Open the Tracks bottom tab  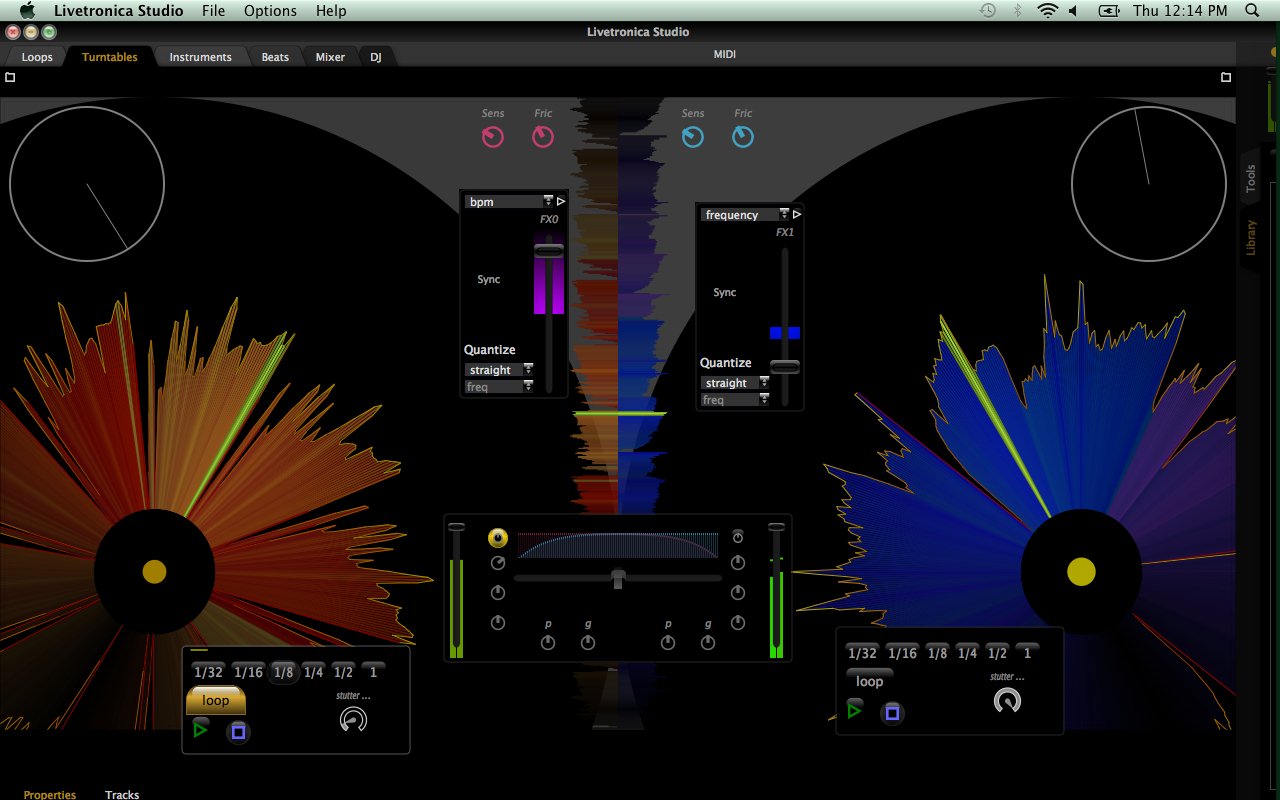[122, 794]
